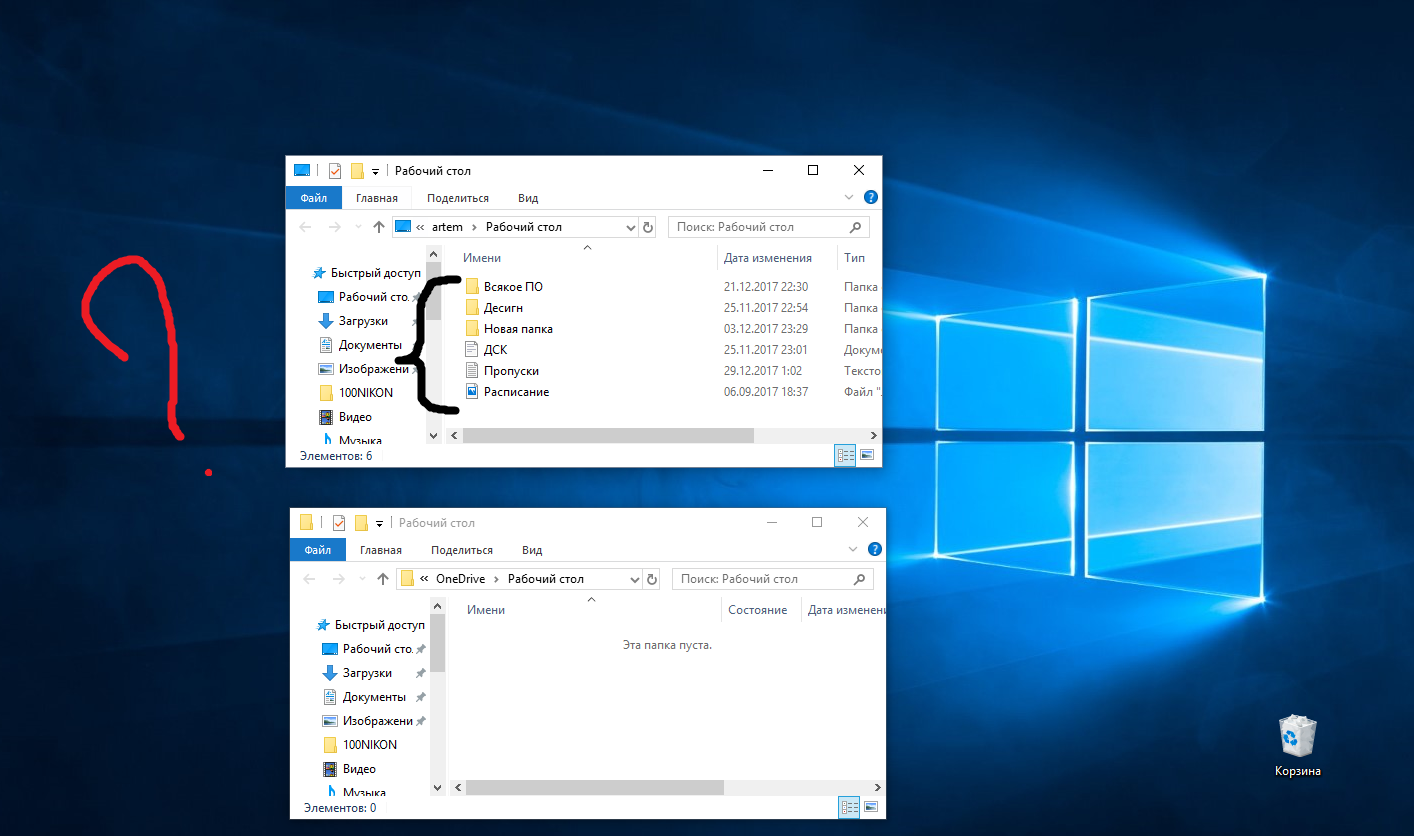1414x836 pixels.
Task: Open Загрузки in top window sidebar
Action: (x=355, y=321)
